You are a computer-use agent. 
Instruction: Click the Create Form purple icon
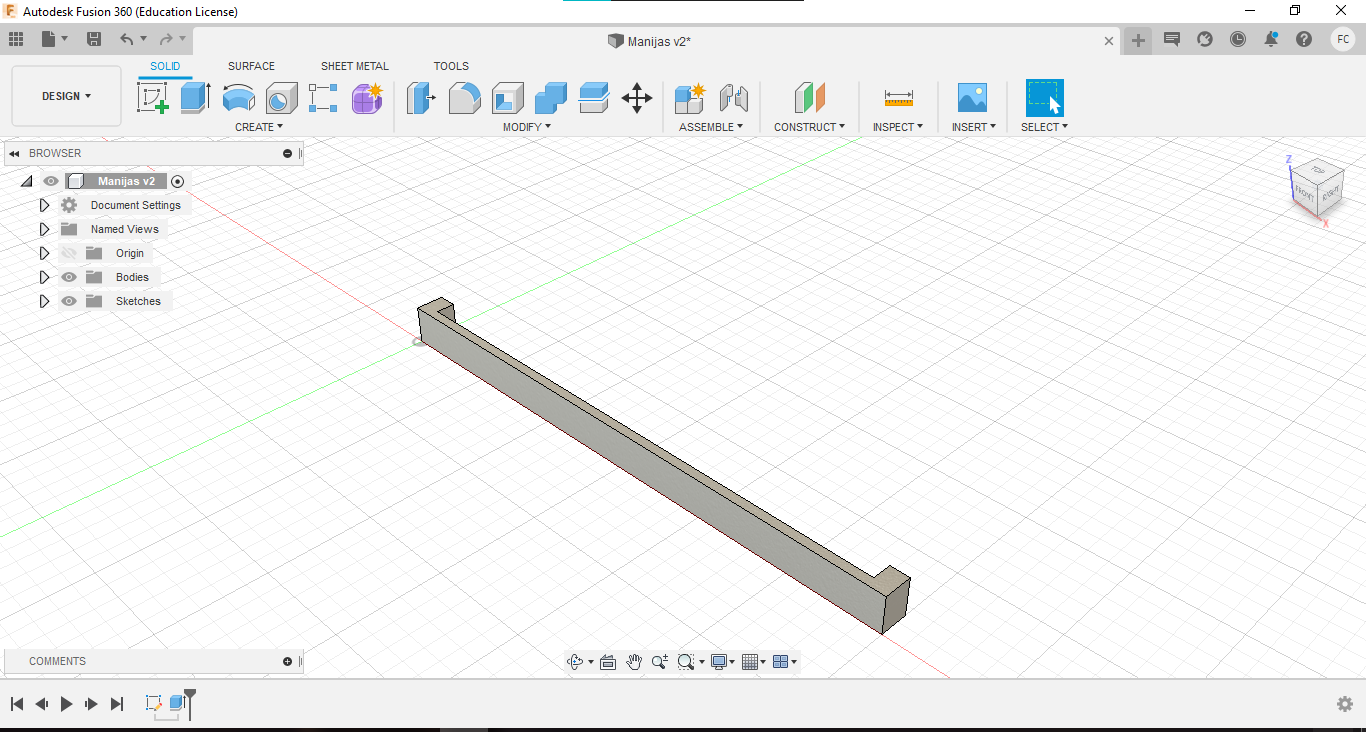367,98
